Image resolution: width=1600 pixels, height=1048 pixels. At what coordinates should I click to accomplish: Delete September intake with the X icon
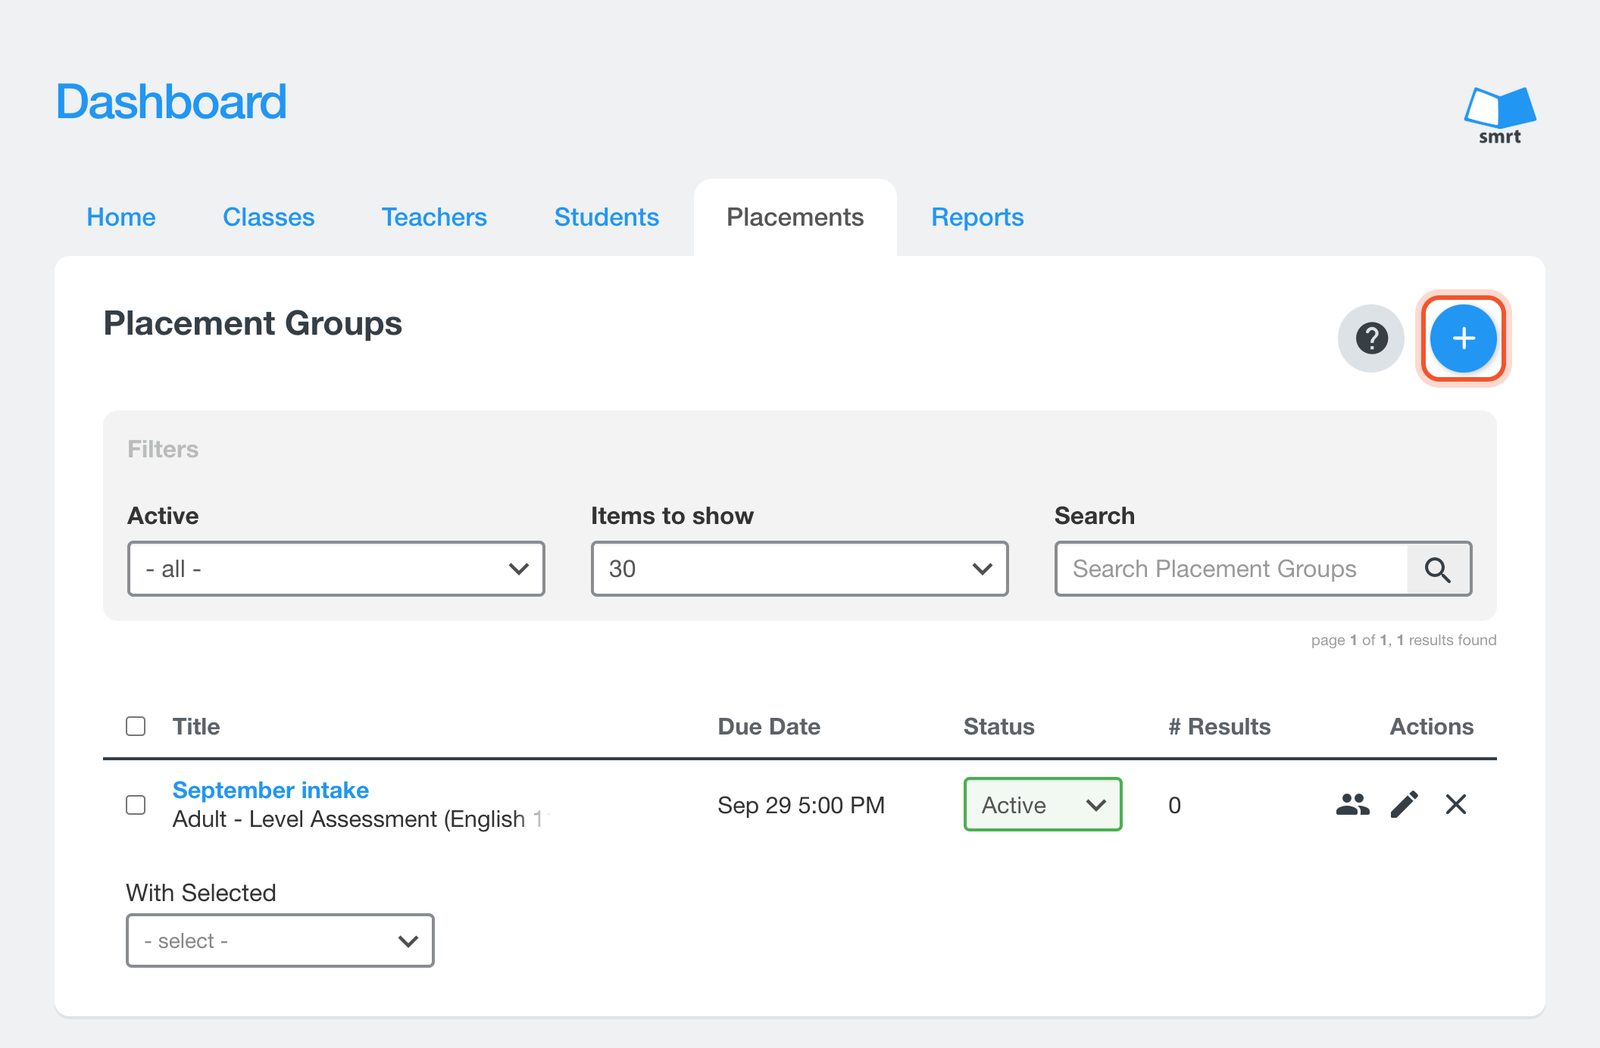(x=1456, y=804)
